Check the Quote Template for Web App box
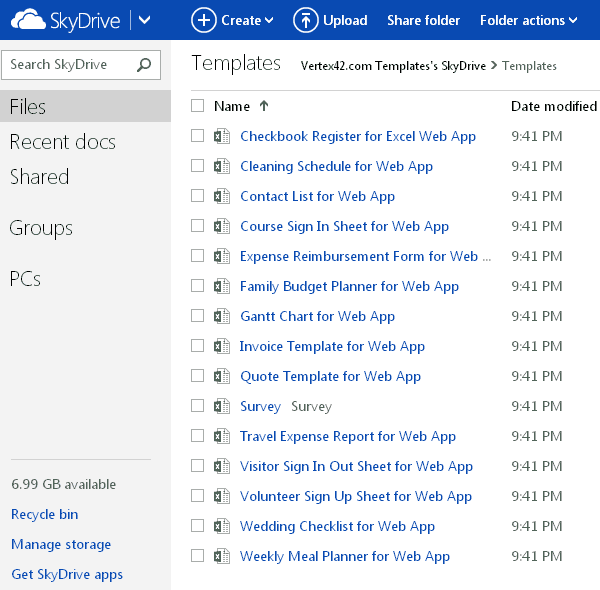Screen dimensions: 600x590 pyautogui.click(x=197, y=376)
